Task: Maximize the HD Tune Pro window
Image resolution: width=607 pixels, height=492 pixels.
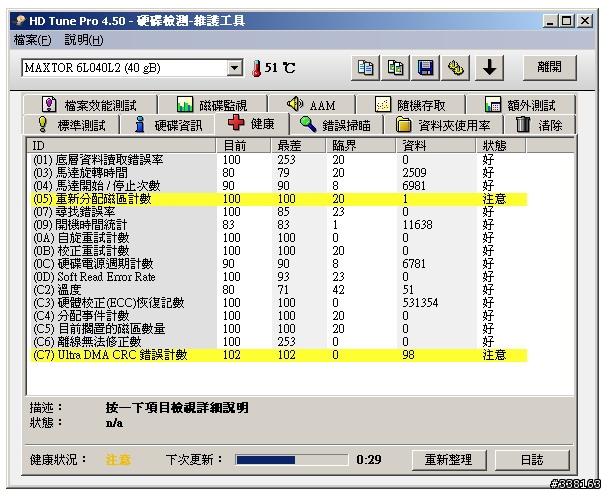Action: [567, 21]
